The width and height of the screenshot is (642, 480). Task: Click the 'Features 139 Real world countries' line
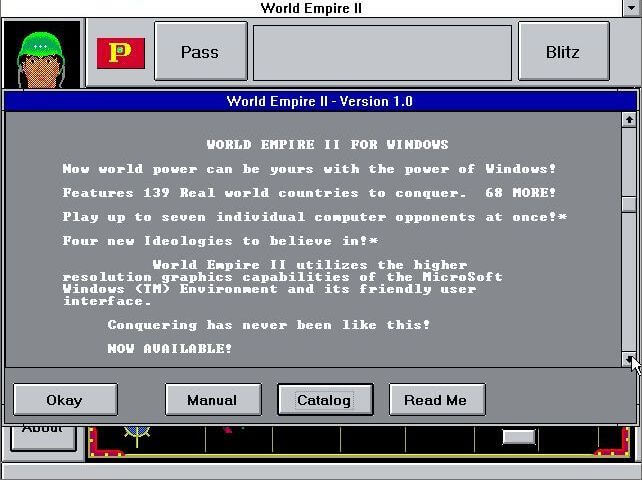click(x=309, y=193)
